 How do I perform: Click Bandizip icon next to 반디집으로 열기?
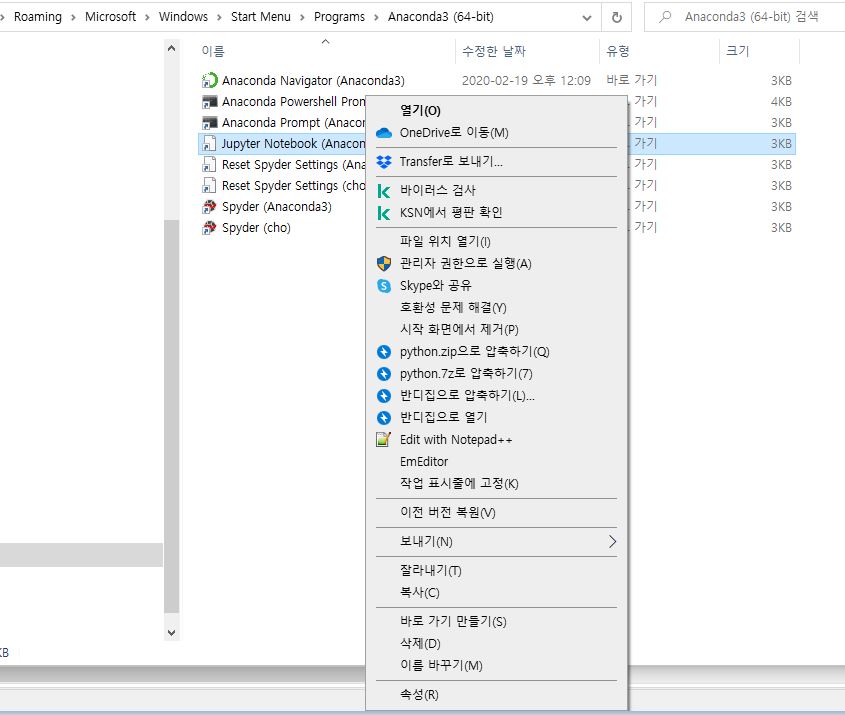point(384,418)
